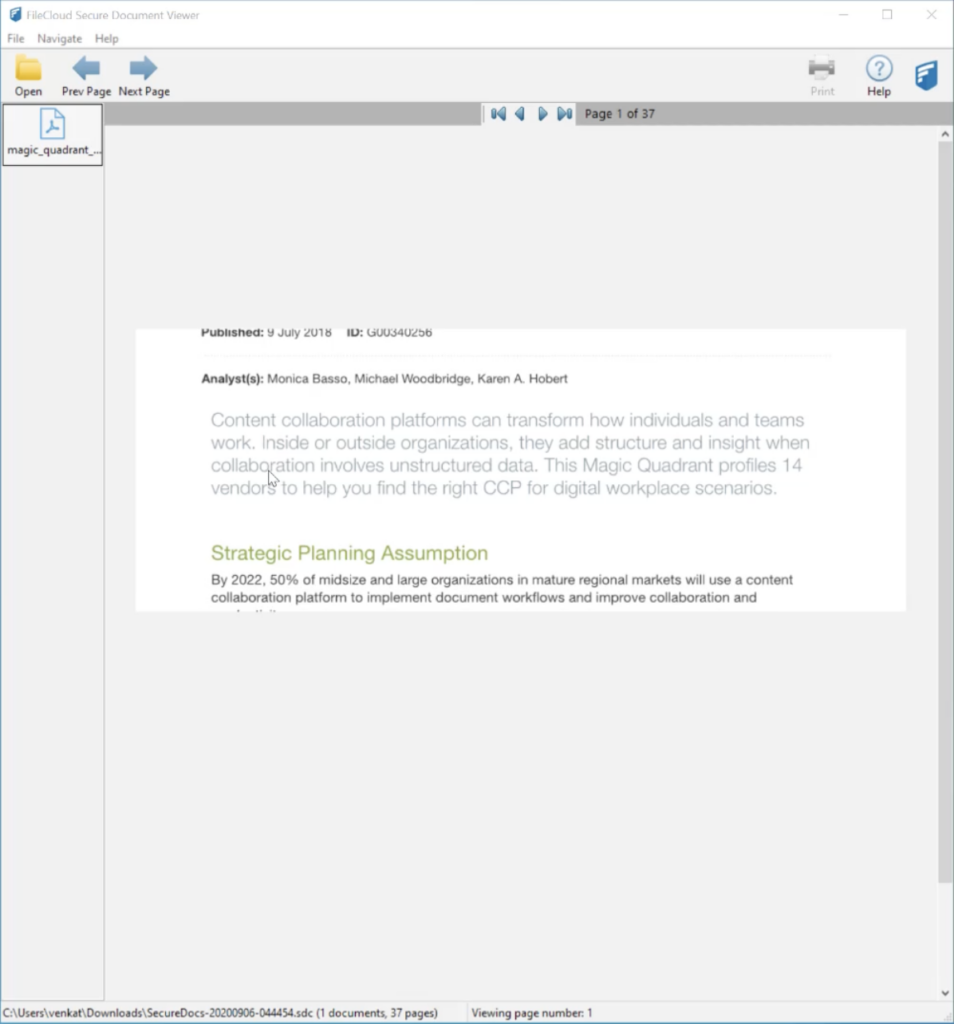
Task: Select the magic_quadrant document thumbnail
Action: point(52,134)
